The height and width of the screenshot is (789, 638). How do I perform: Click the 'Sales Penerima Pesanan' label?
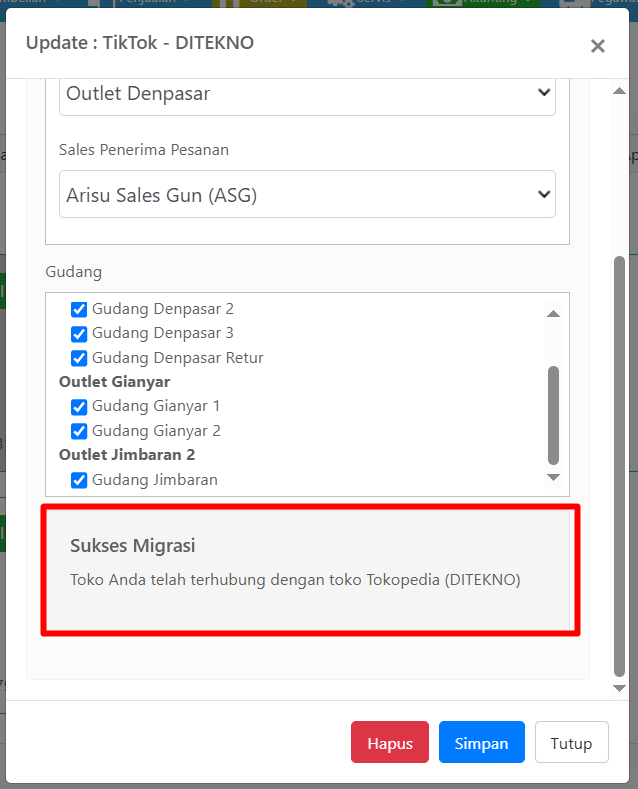tap(144, 150)
